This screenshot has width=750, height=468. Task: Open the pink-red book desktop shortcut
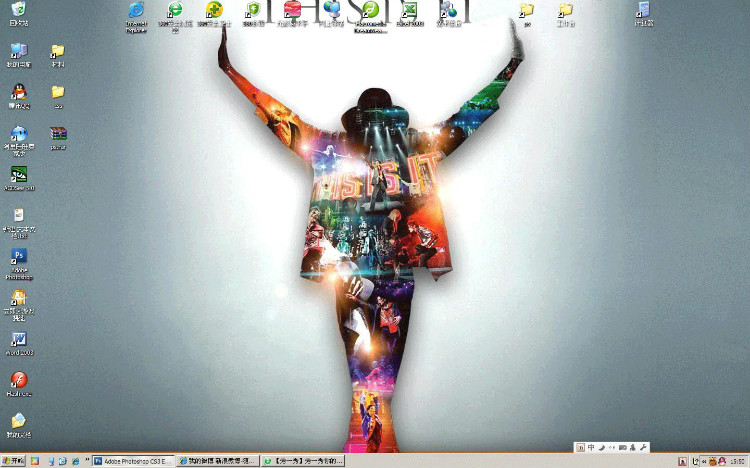(292, 14)
